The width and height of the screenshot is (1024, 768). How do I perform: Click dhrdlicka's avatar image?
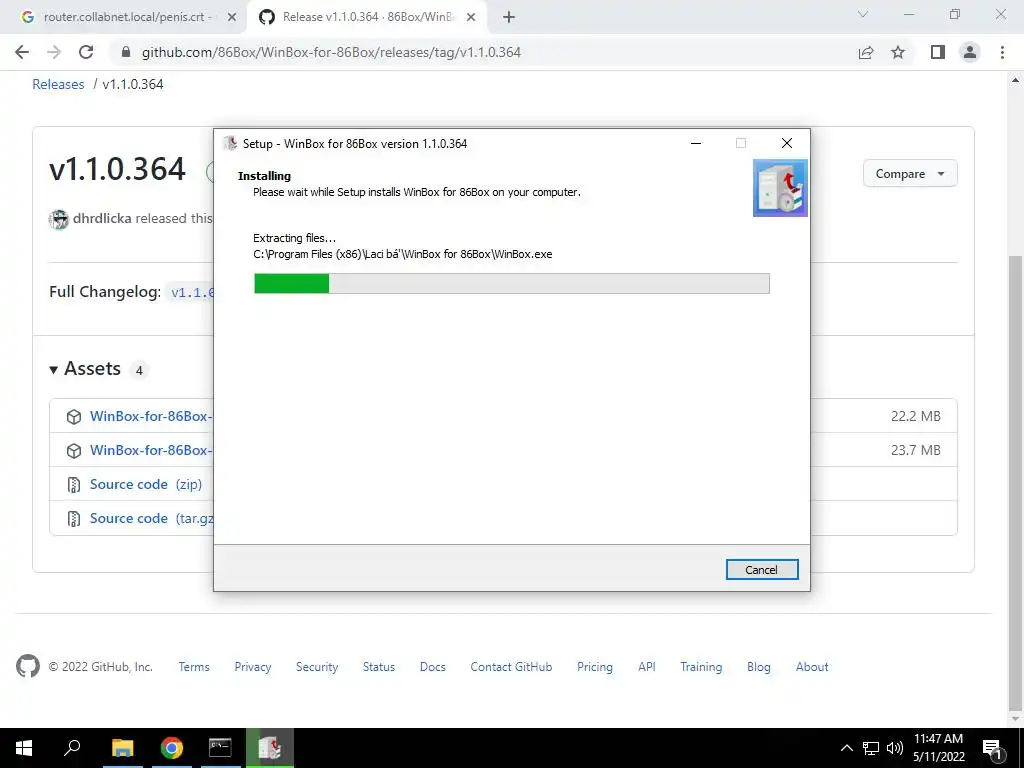tap(59, 219)
